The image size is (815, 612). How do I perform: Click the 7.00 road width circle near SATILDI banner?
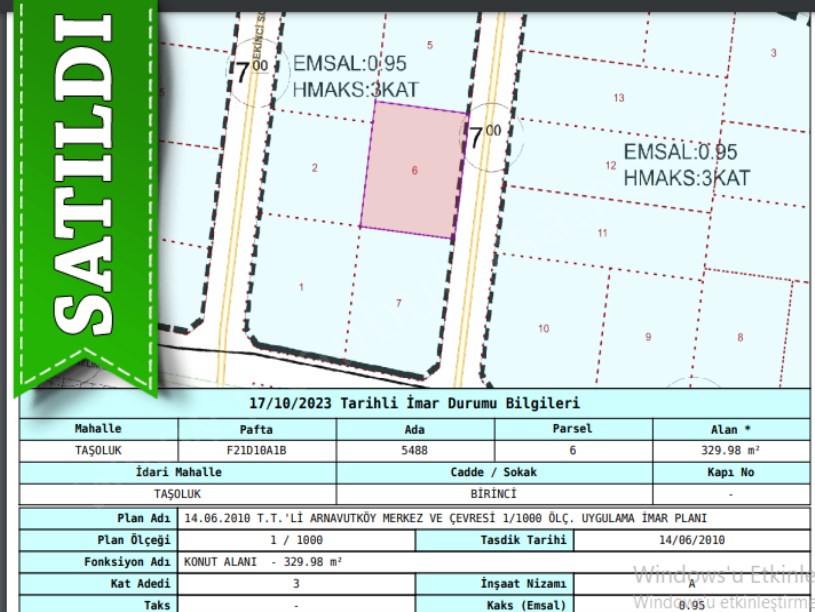click(x=252, y=71)
